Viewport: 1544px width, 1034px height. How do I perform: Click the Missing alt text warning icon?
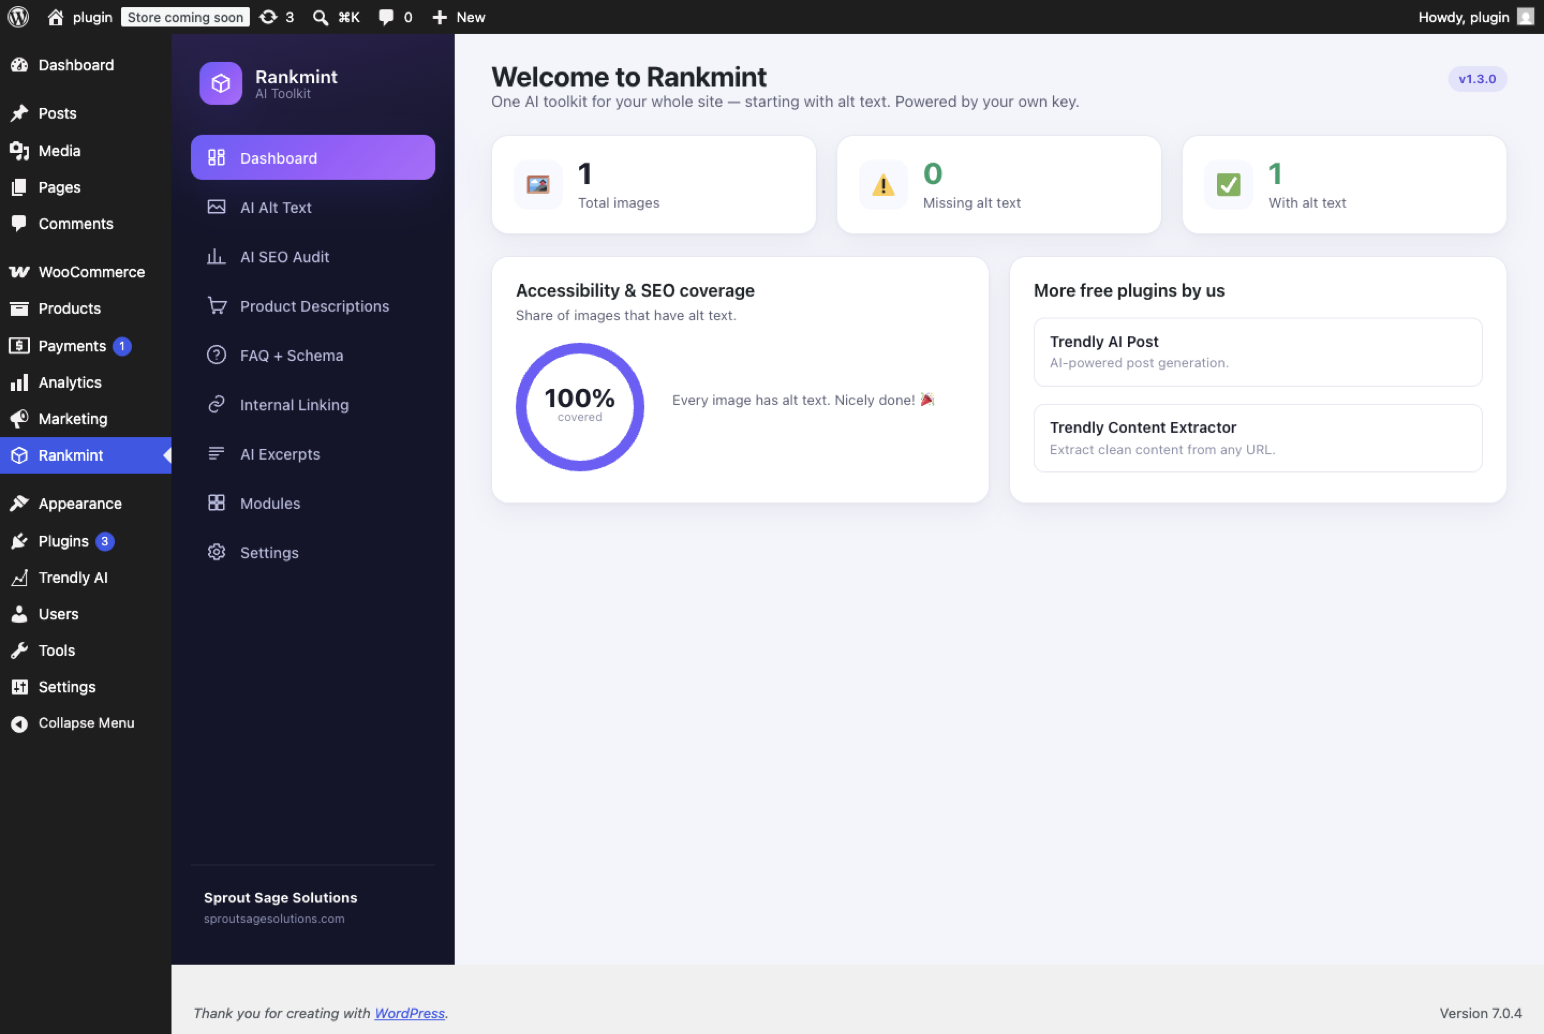[x=883, y=185]
